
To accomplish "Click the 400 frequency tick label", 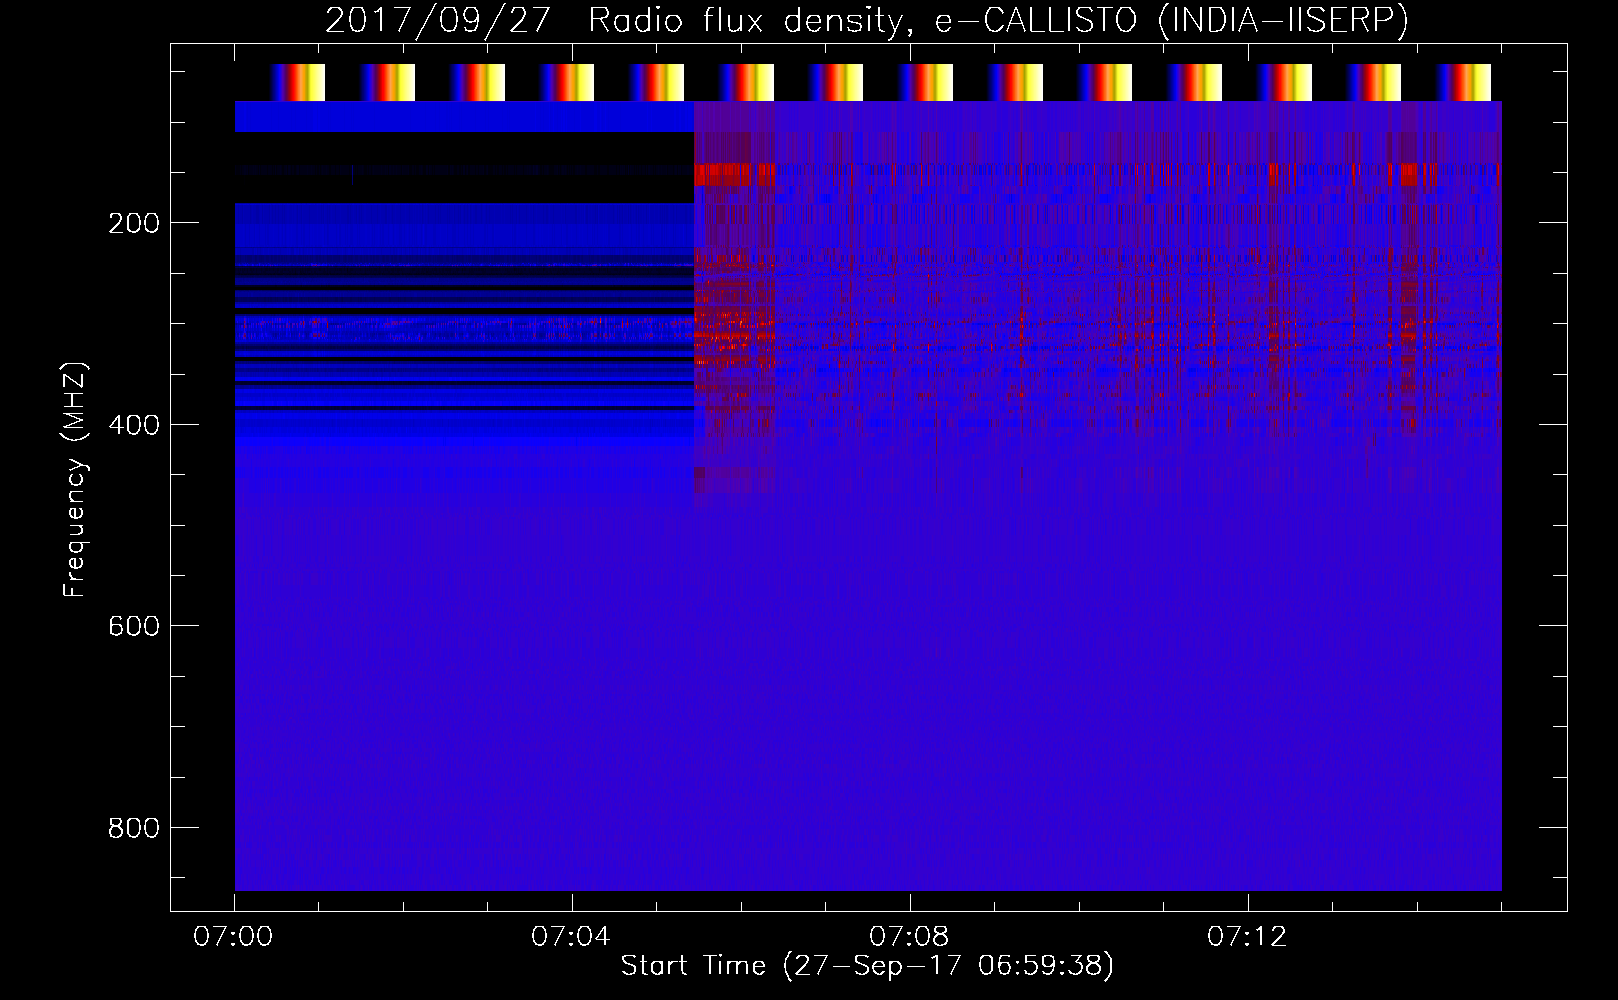I will point(133,425).
